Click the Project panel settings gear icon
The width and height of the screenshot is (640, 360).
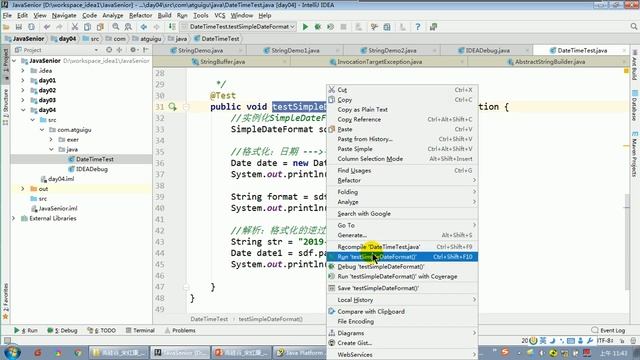pyautogui.click(x=133, y=50)
